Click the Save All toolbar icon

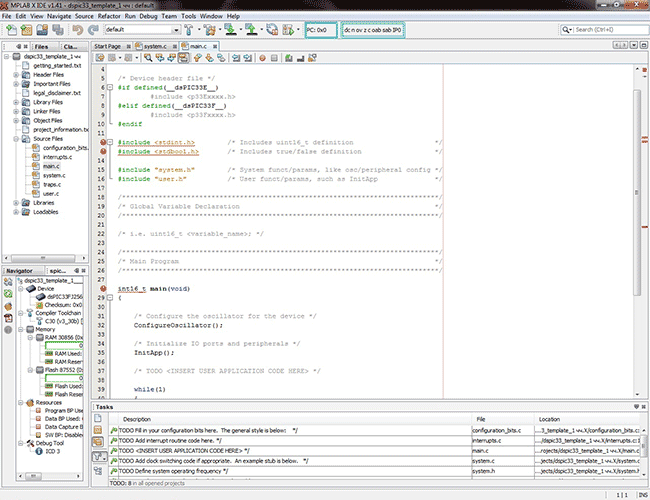[58, 30]
